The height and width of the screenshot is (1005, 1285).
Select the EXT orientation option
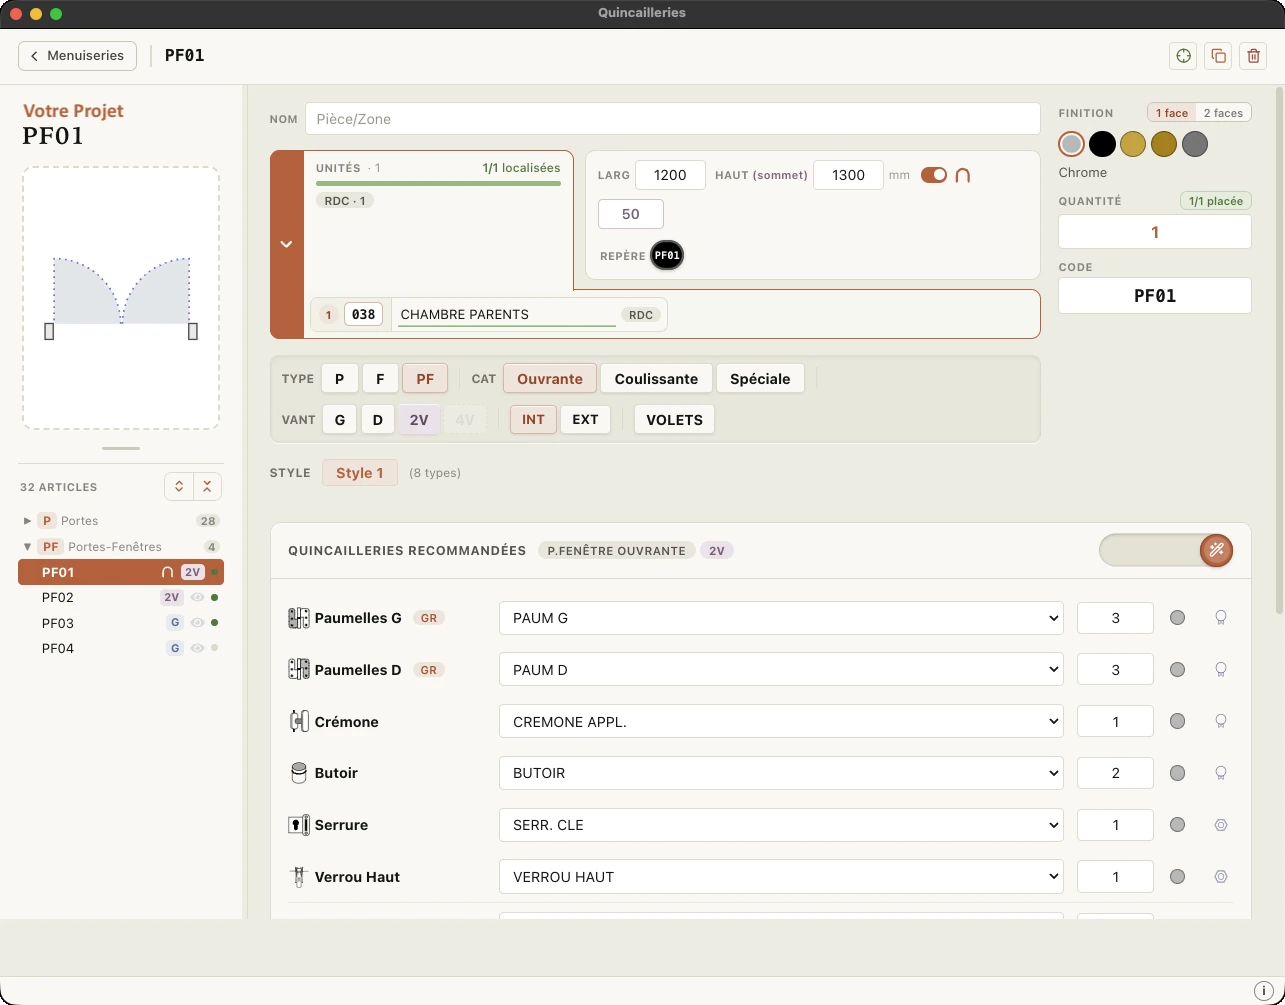point(585,419)
